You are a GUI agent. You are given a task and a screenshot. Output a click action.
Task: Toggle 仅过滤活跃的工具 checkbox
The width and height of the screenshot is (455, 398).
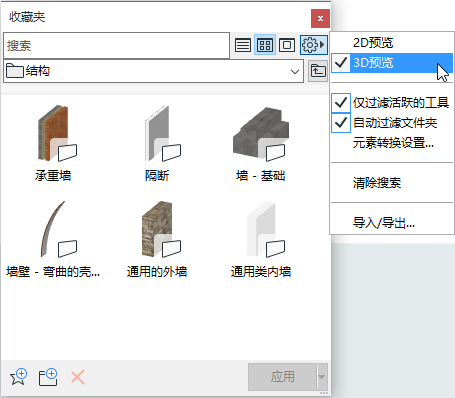[341, 103]
